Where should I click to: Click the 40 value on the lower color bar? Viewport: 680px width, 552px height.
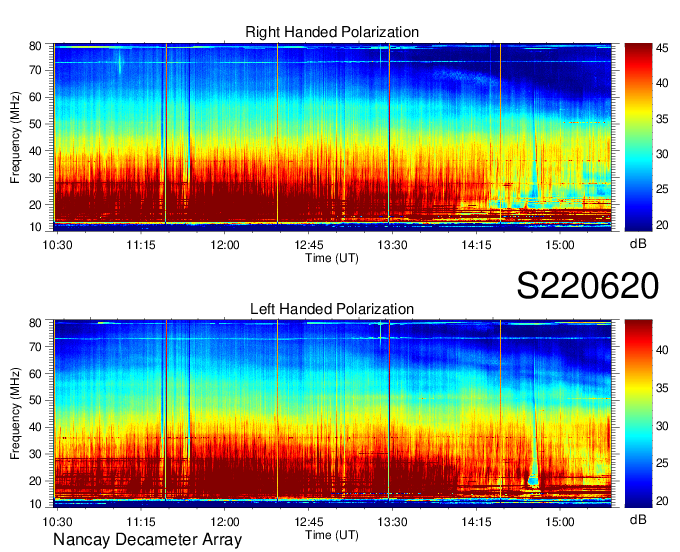(x=662, y=350)
